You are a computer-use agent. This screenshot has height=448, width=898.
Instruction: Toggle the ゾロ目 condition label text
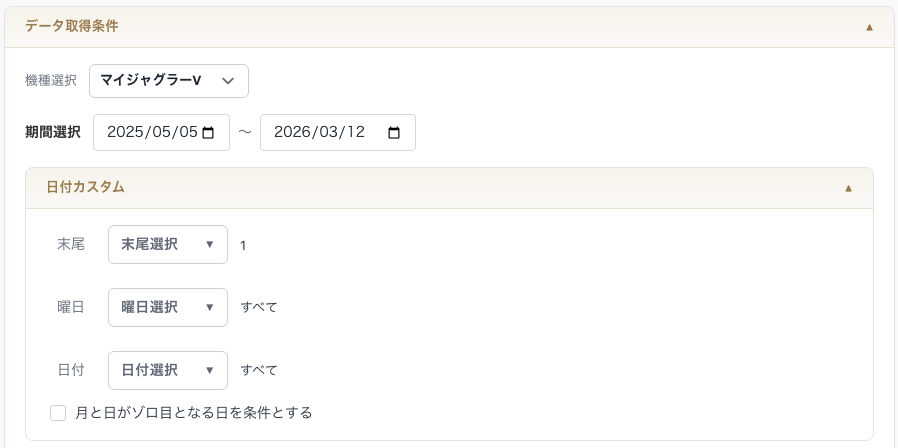194,412
